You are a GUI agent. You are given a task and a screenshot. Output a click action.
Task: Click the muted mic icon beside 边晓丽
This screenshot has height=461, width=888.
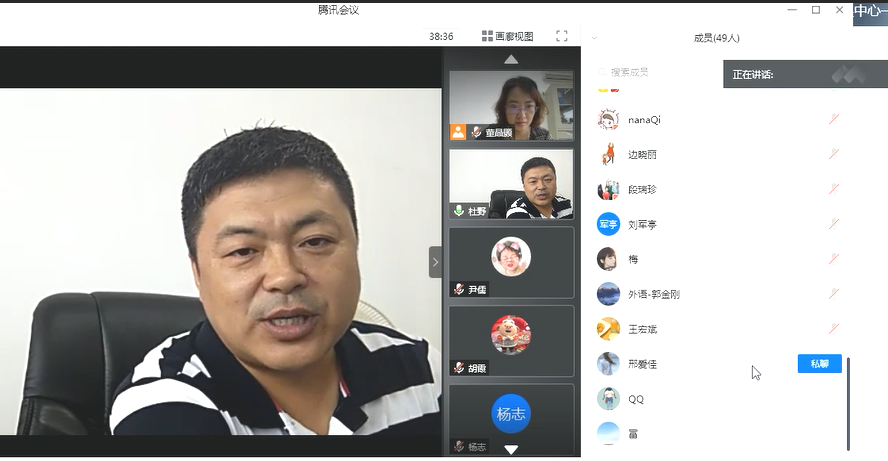click(833, 154)
